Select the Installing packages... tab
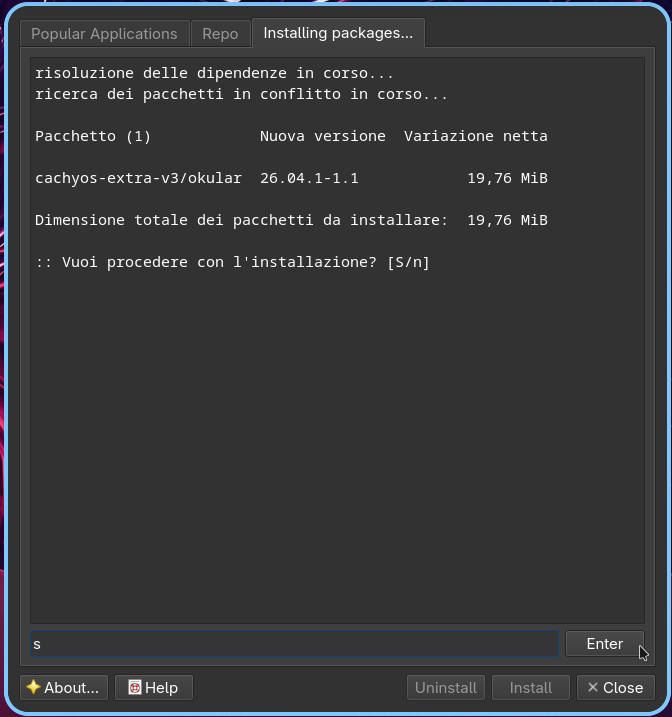Viewport: 672px width, 717px height. coord(338,33)
